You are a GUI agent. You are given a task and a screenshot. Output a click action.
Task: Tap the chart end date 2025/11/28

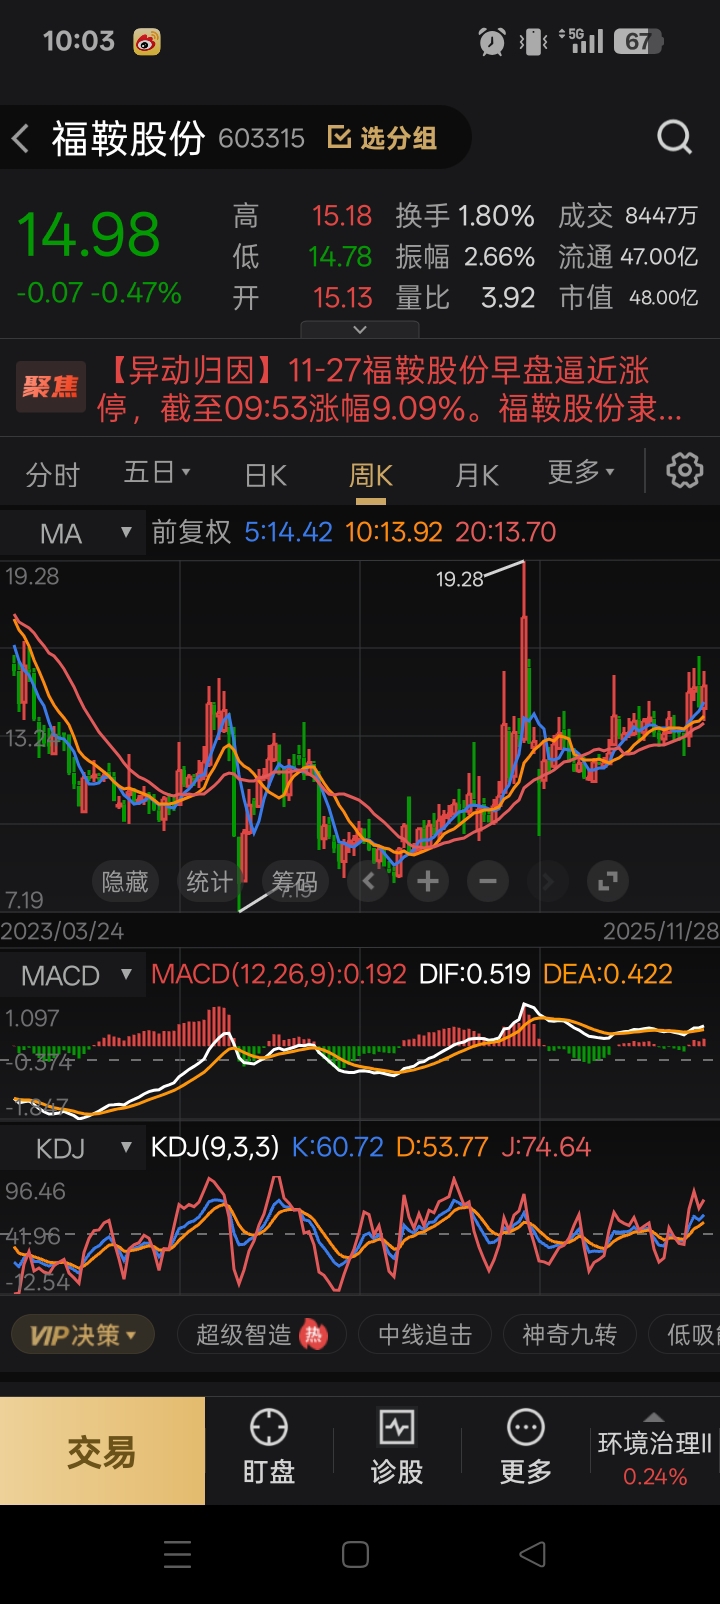click(x=660, y=931)
